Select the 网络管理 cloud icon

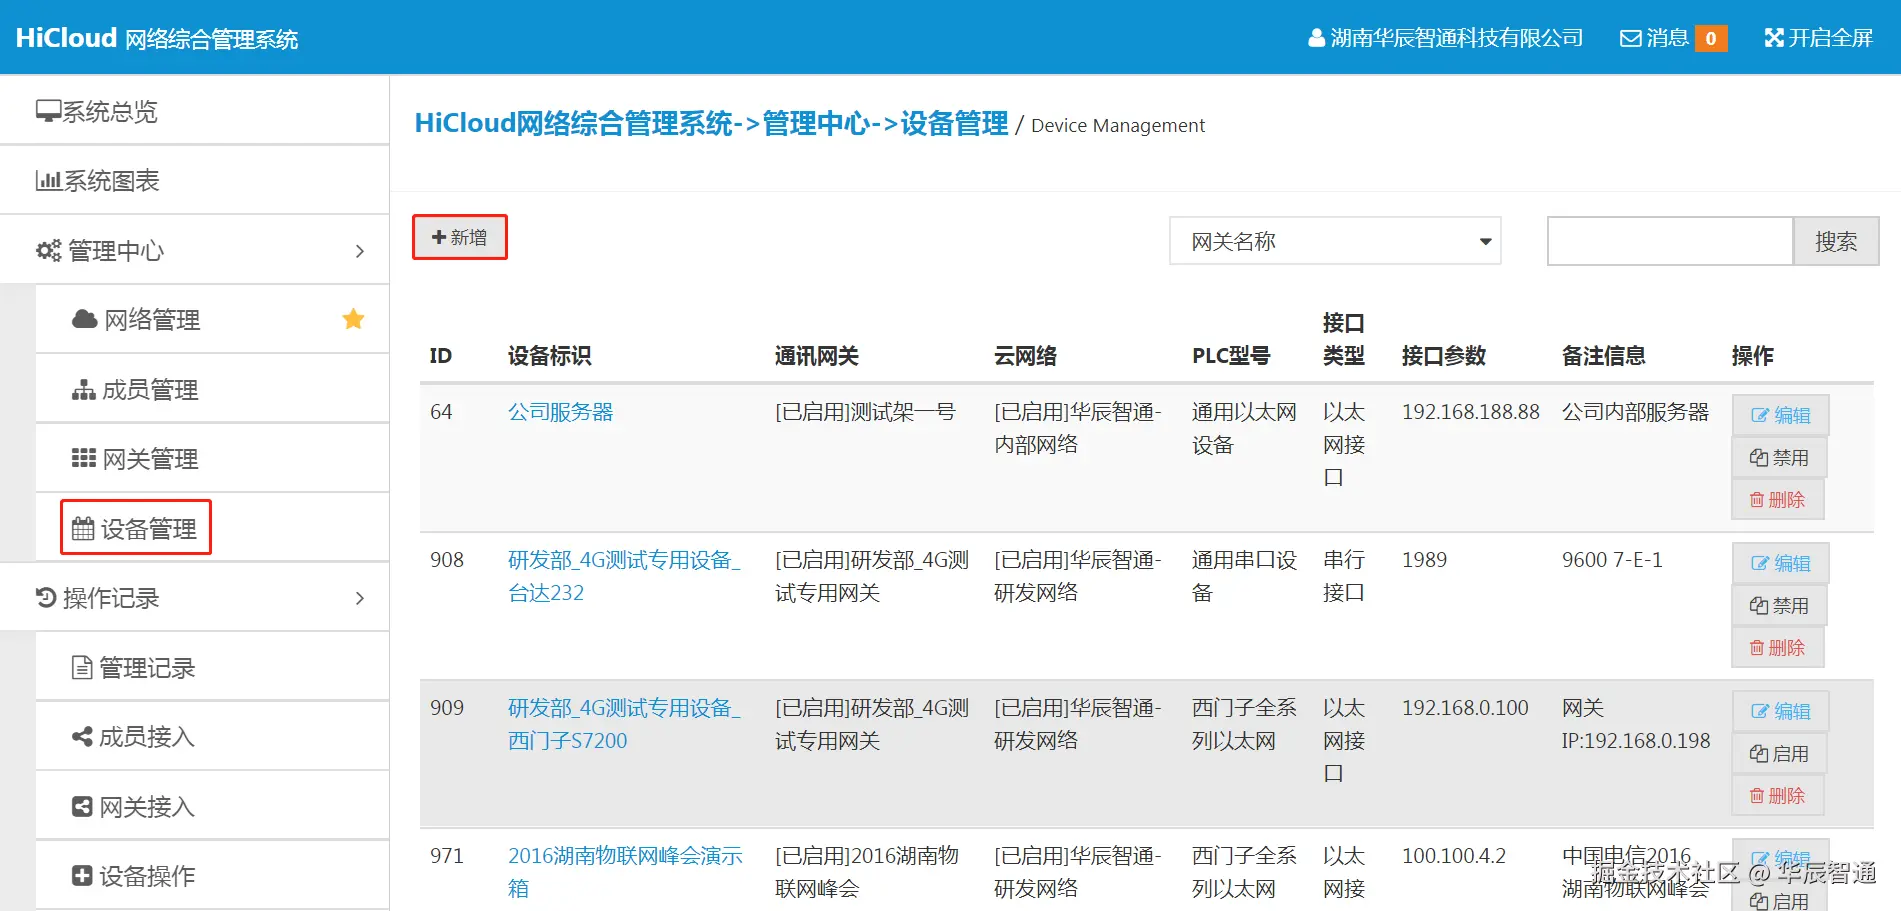click(x=85, y=319)
